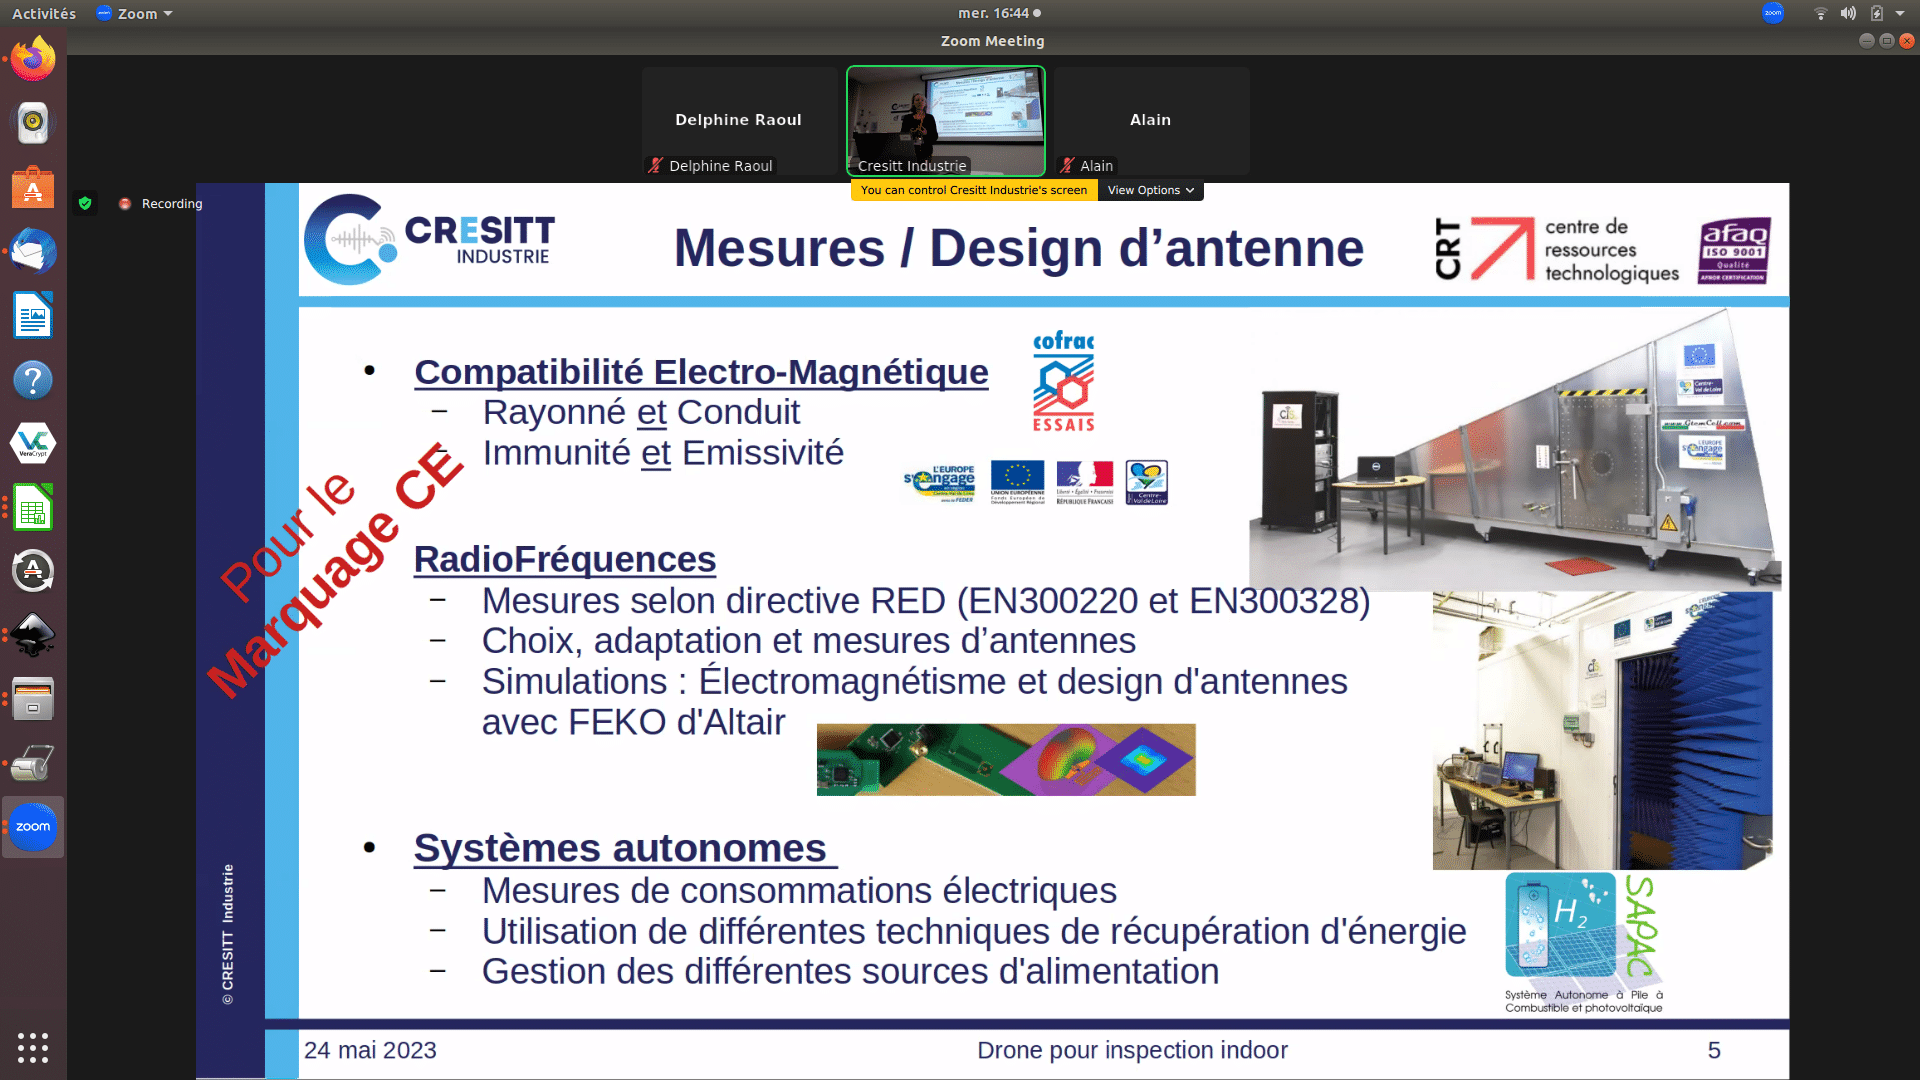
Task: Click the RadioFréquences heading link
Action: pos(565,560)
